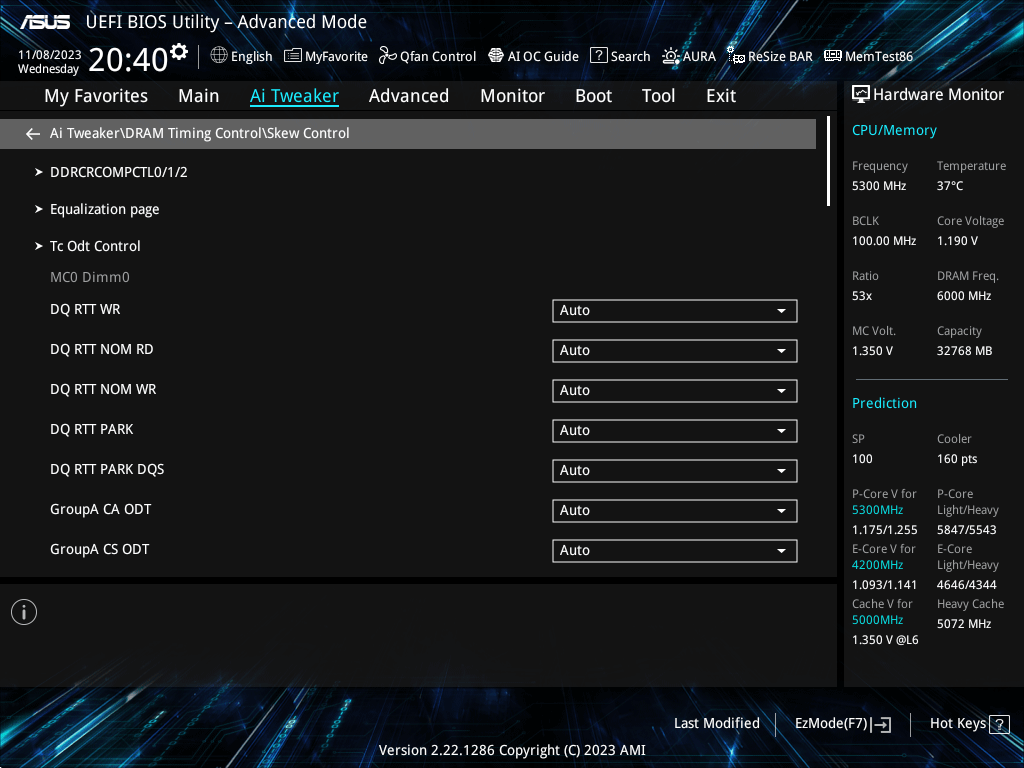Open the Exit tab
Screen dimensions: 1024x768
[721, 96]
